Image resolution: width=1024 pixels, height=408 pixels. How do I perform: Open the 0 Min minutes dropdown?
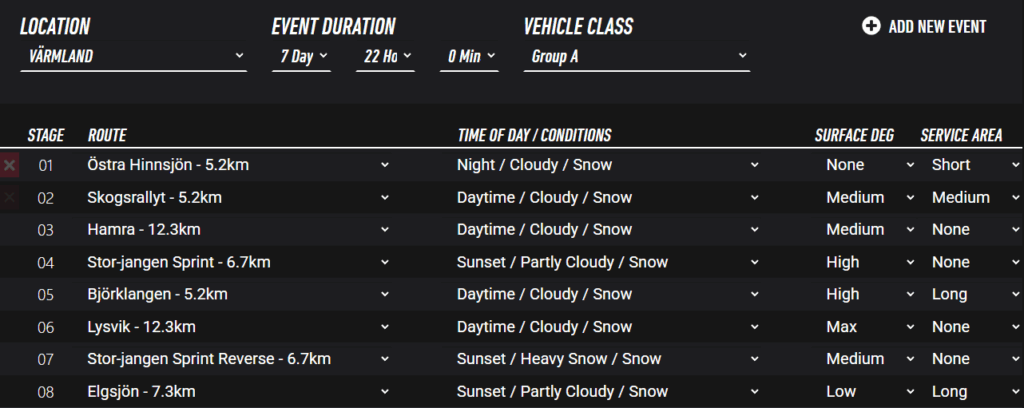pos(469,56)
